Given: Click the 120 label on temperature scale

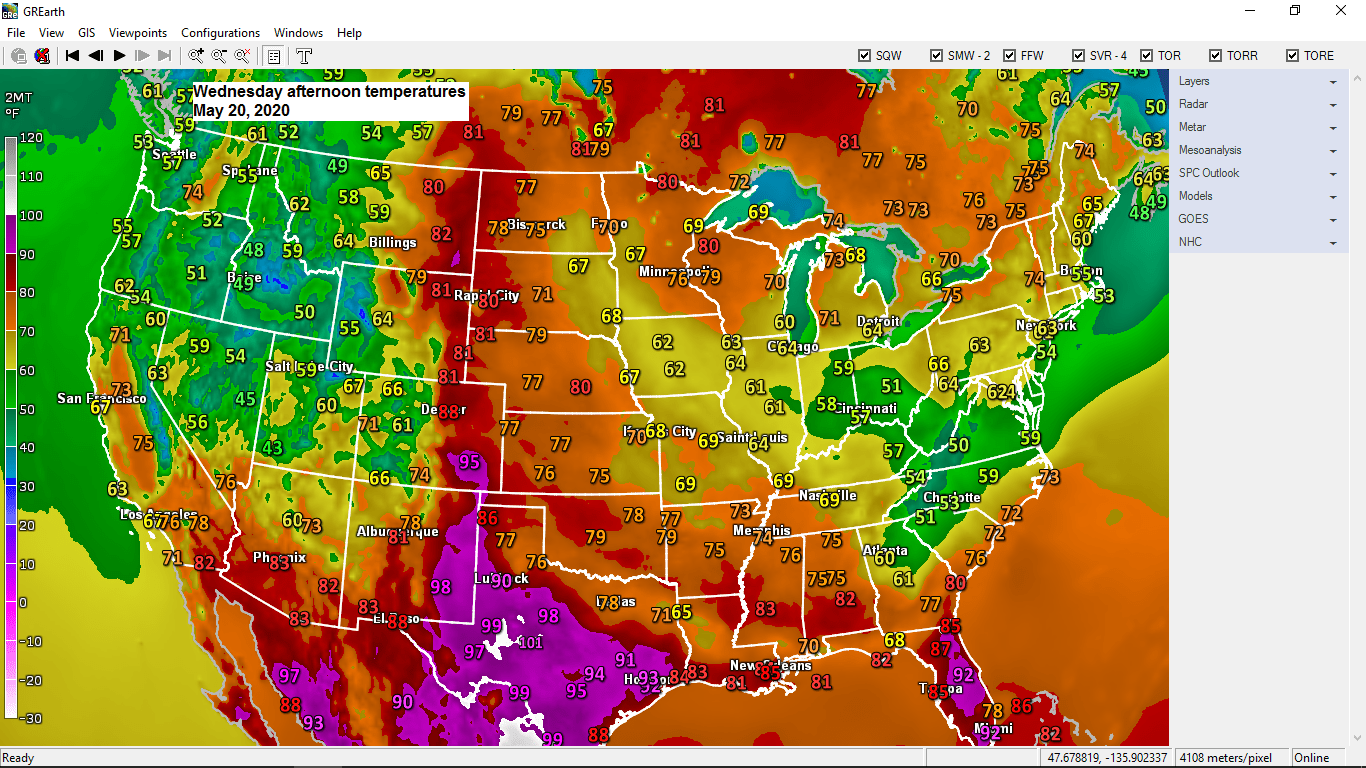Looking at the screenshot, I should [30, 137].
